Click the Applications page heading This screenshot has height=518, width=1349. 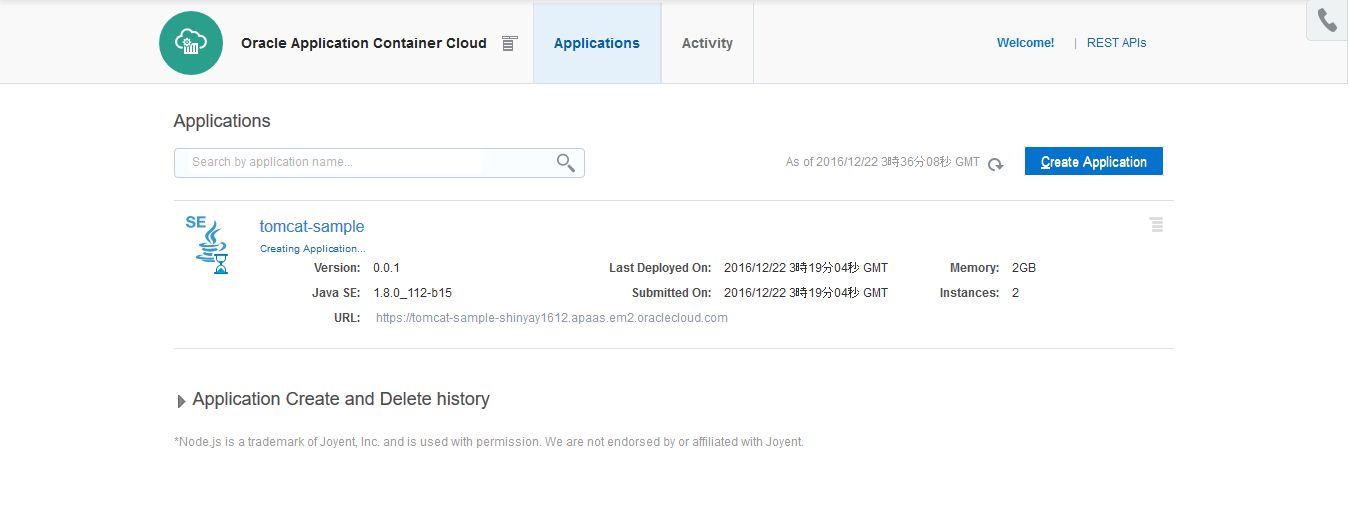[222, 121]
